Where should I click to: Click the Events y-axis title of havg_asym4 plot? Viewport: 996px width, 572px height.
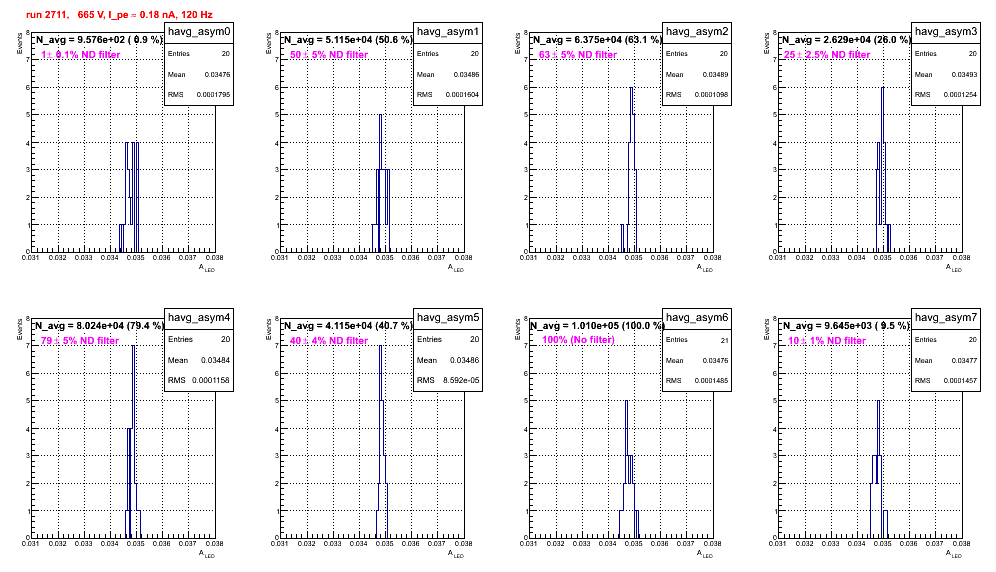point(19,330)
